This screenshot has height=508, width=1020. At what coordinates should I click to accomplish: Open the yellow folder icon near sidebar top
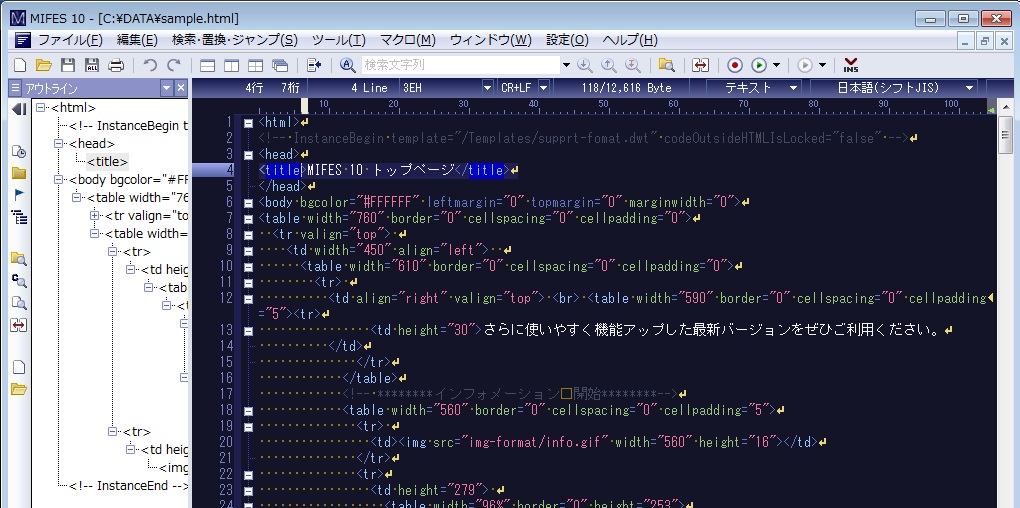(20, 173)
